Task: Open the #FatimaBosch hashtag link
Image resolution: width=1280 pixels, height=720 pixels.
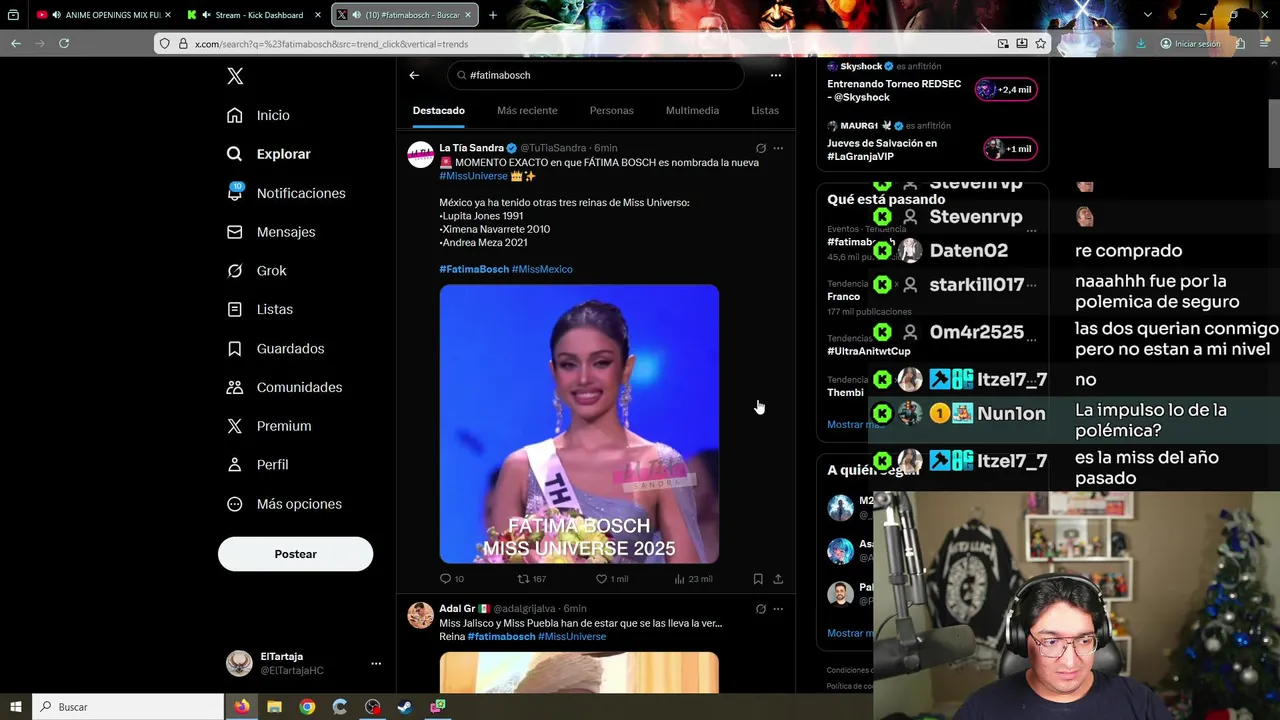Action: pyautogui.click(x=474, y=269)
